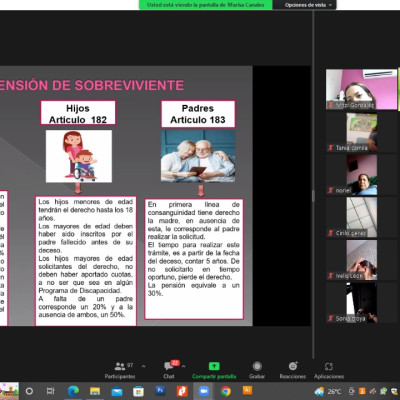Click the green screen-share notification banner
The width and height of the screenshot is (400, 400).
[206, 5]
